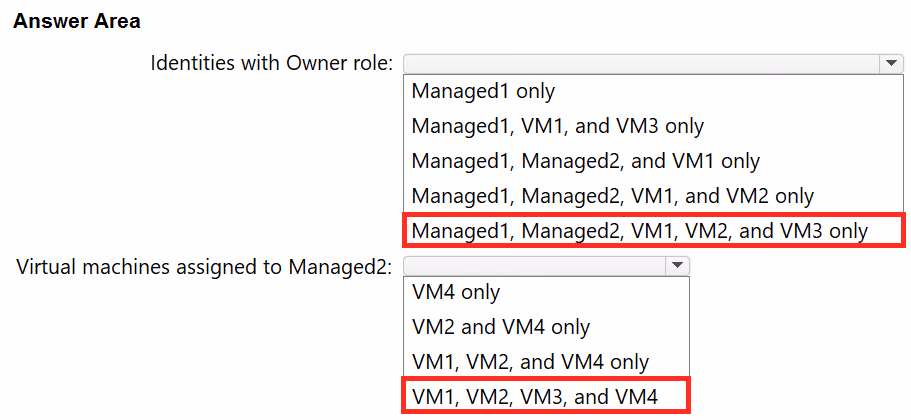Select the red-outlined answer in the Owner role list
Viewport: 911px width, 420px height.
(654, 231)
